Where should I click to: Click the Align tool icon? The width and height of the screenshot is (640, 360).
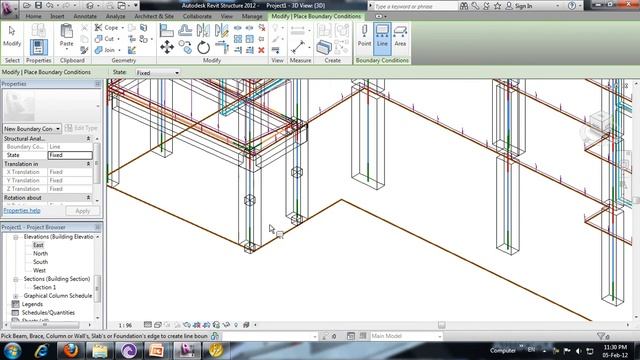pyautogui.click(x=167, y=30)
